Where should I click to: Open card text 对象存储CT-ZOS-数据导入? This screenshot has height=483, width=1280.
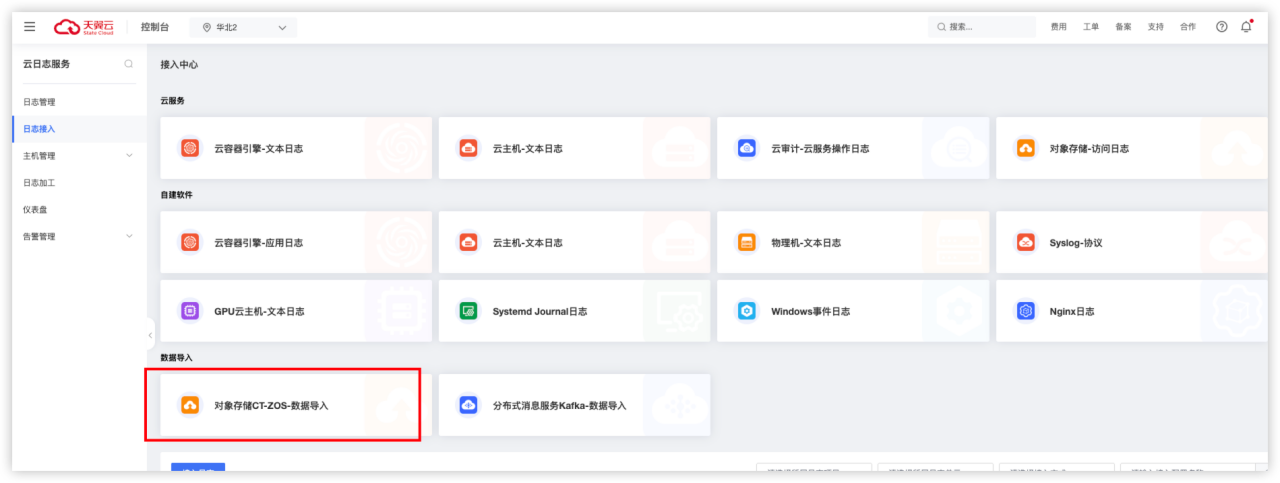271,406
